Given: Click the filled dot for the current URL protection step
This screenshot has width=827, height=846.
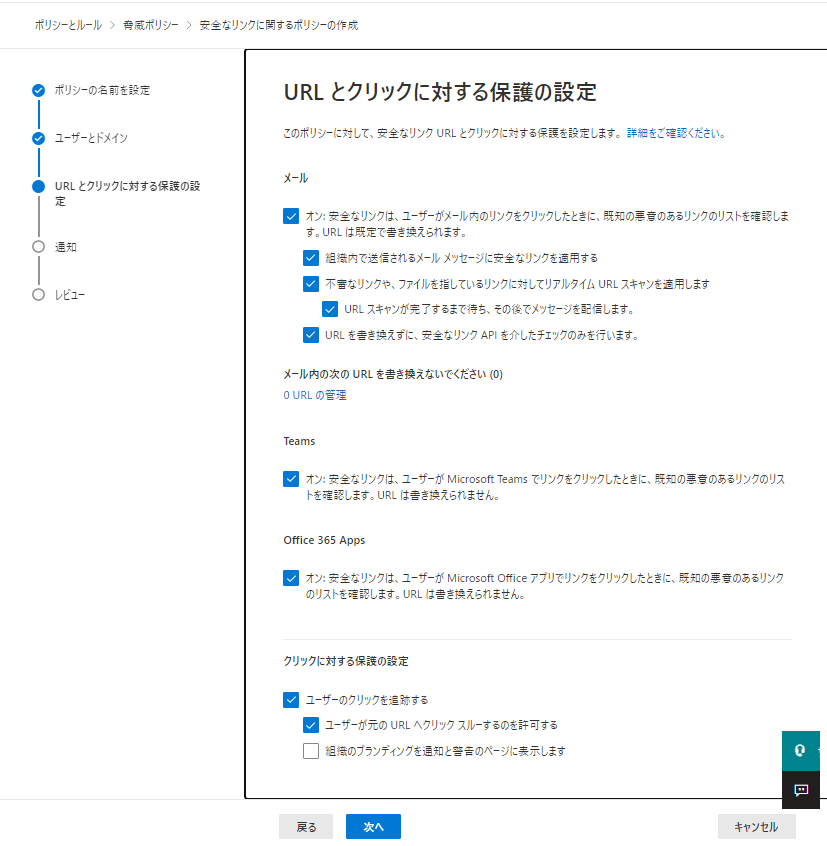Looking at the screenshot, I should click(x=38, y=187).
